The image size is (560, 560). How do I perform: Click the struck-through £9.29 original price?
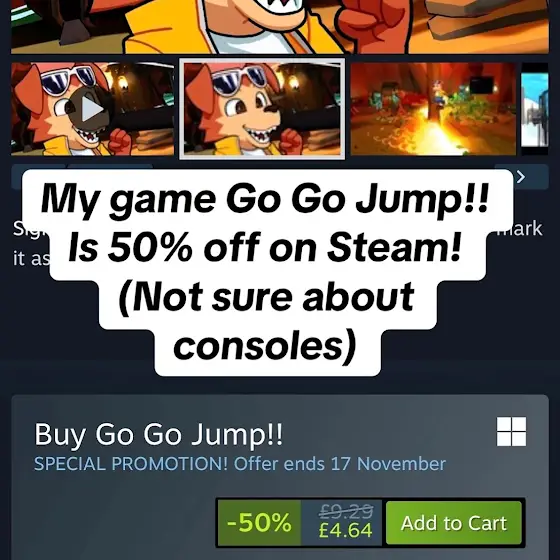click(x=346, y=511)
